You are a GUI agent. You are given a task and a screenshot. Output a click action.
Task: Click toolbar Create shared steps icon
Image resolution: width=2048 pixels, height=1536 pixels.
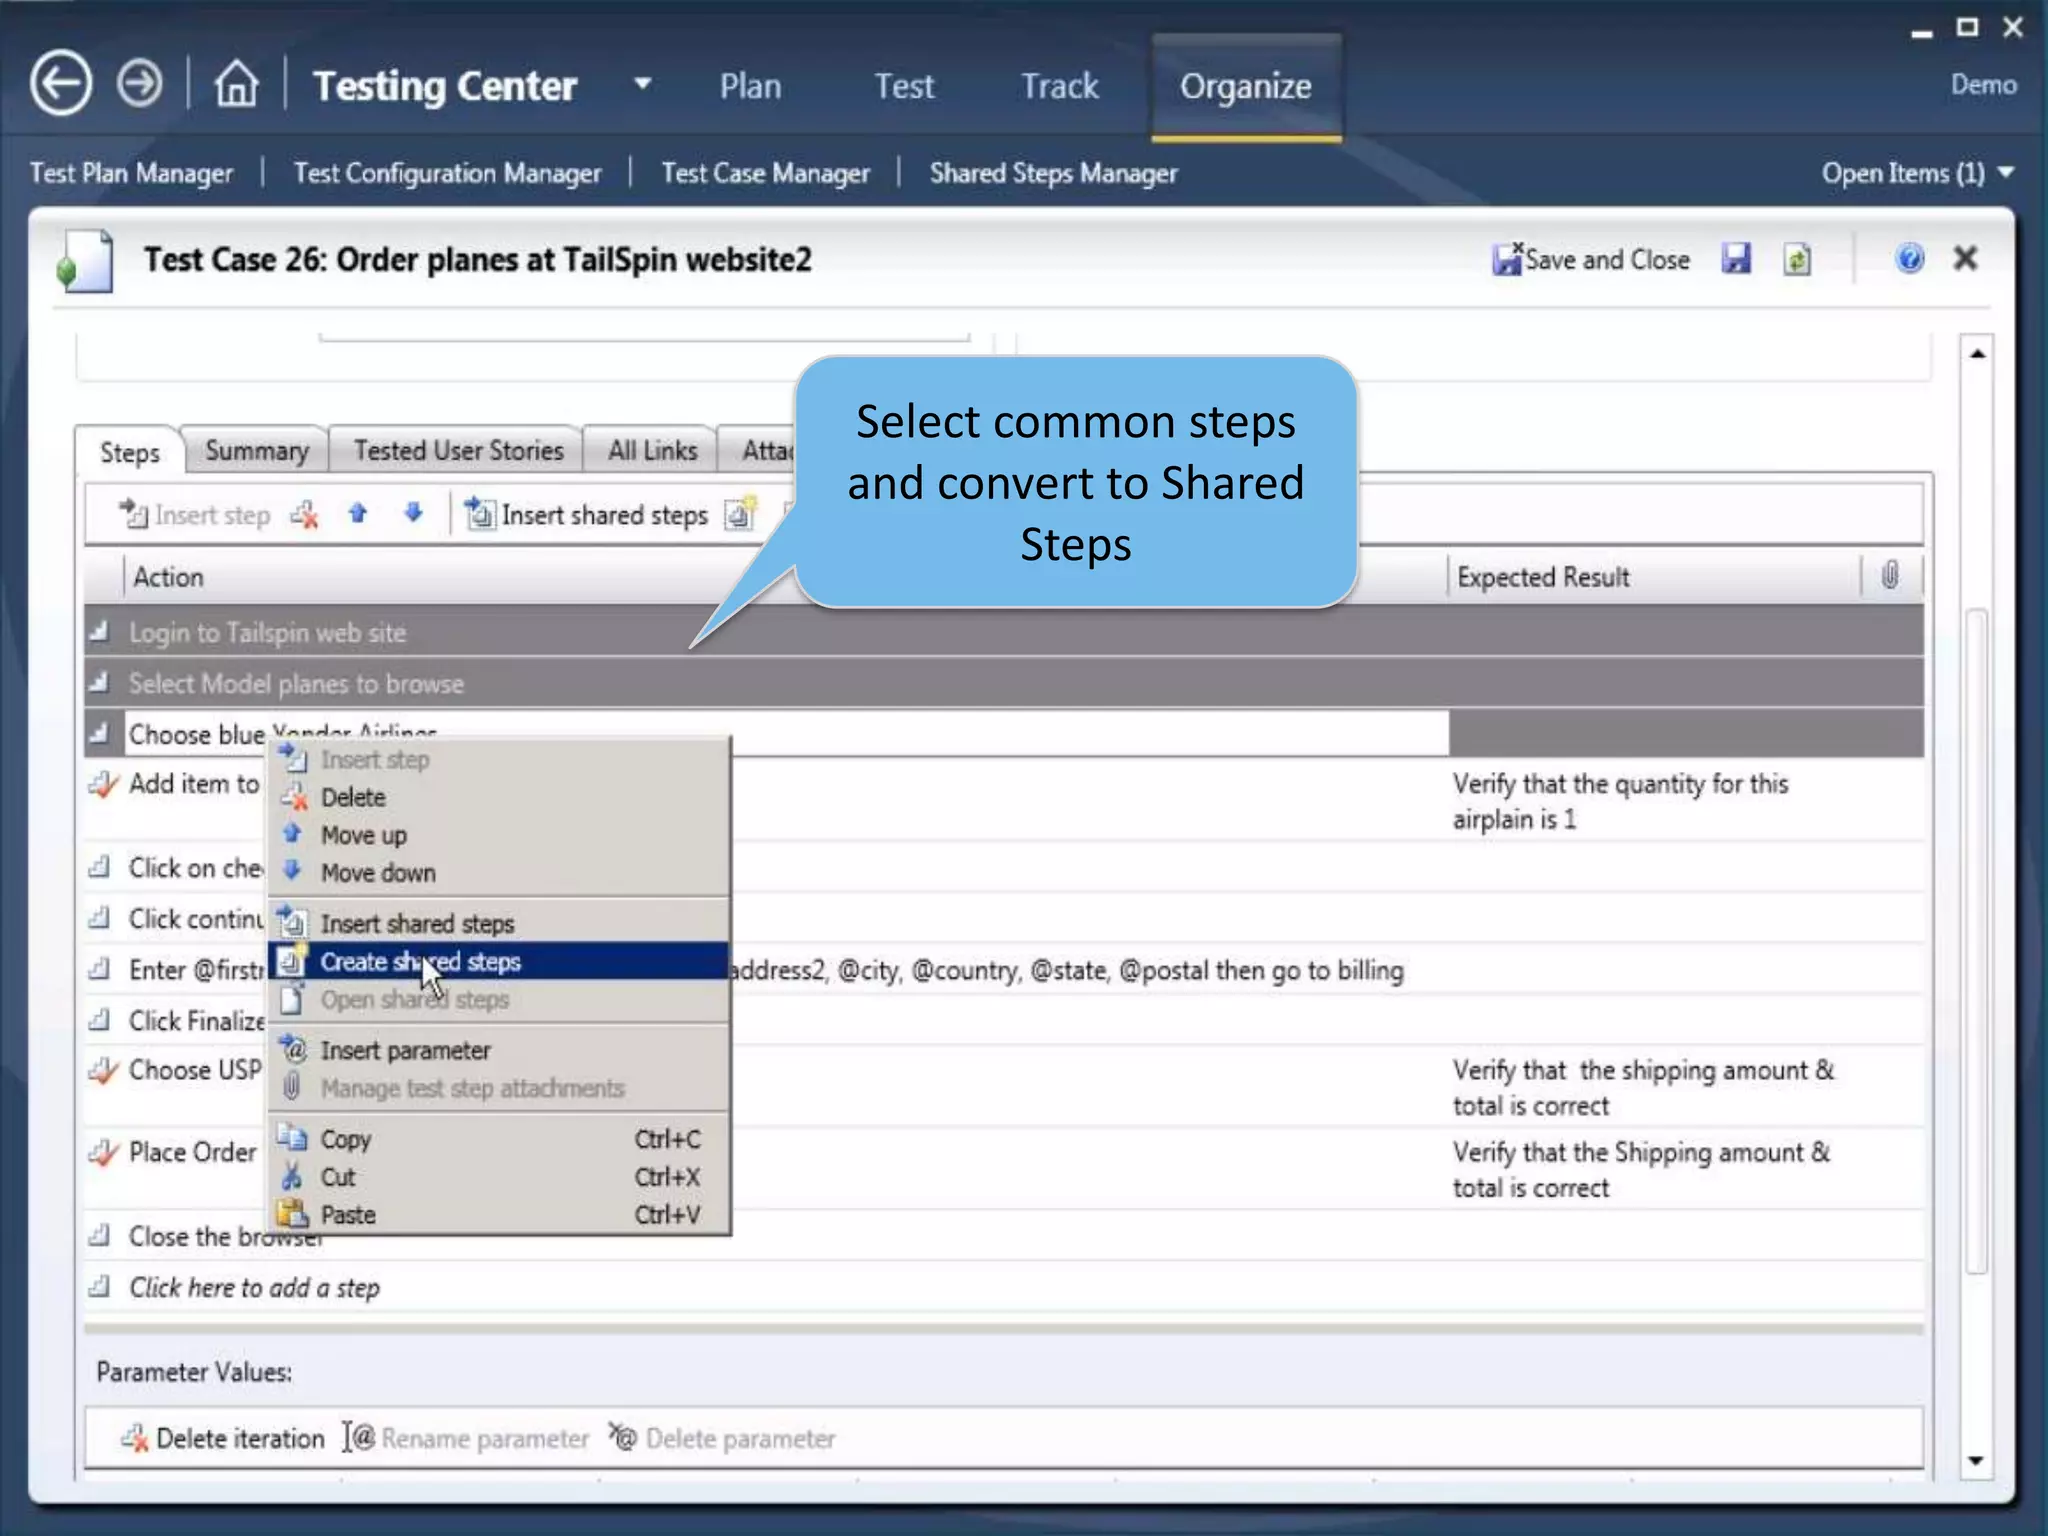740,514
